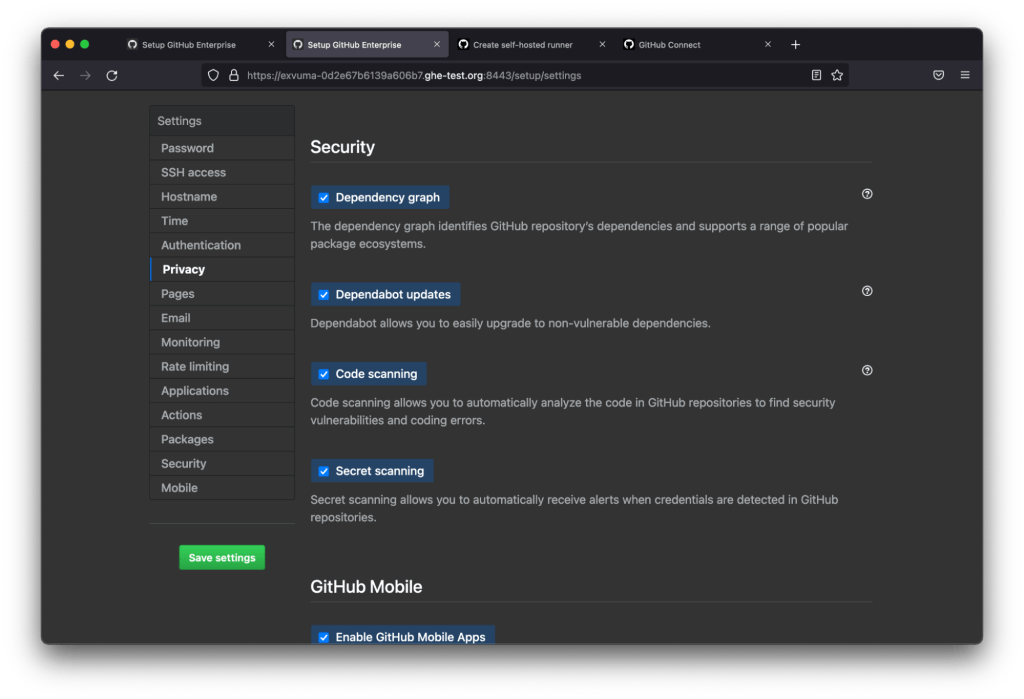Click the GitHub Mobile section heading
This screenshot has height=699, width=1024.
(x=366, y=587)
